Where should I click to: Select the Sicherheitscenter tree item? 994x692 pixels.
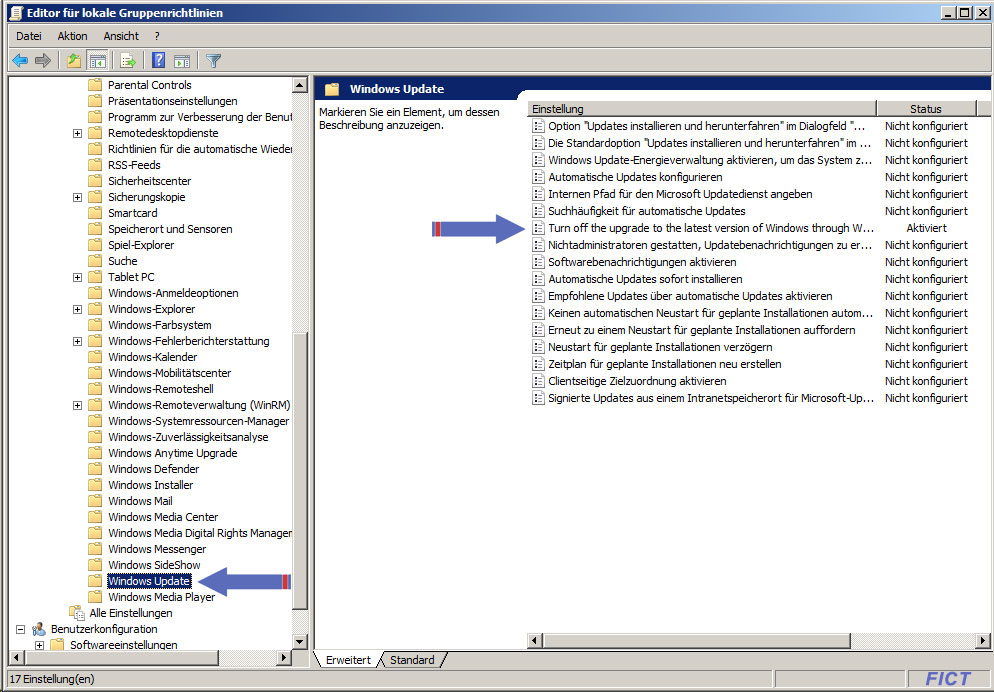[x=150, y=181]
